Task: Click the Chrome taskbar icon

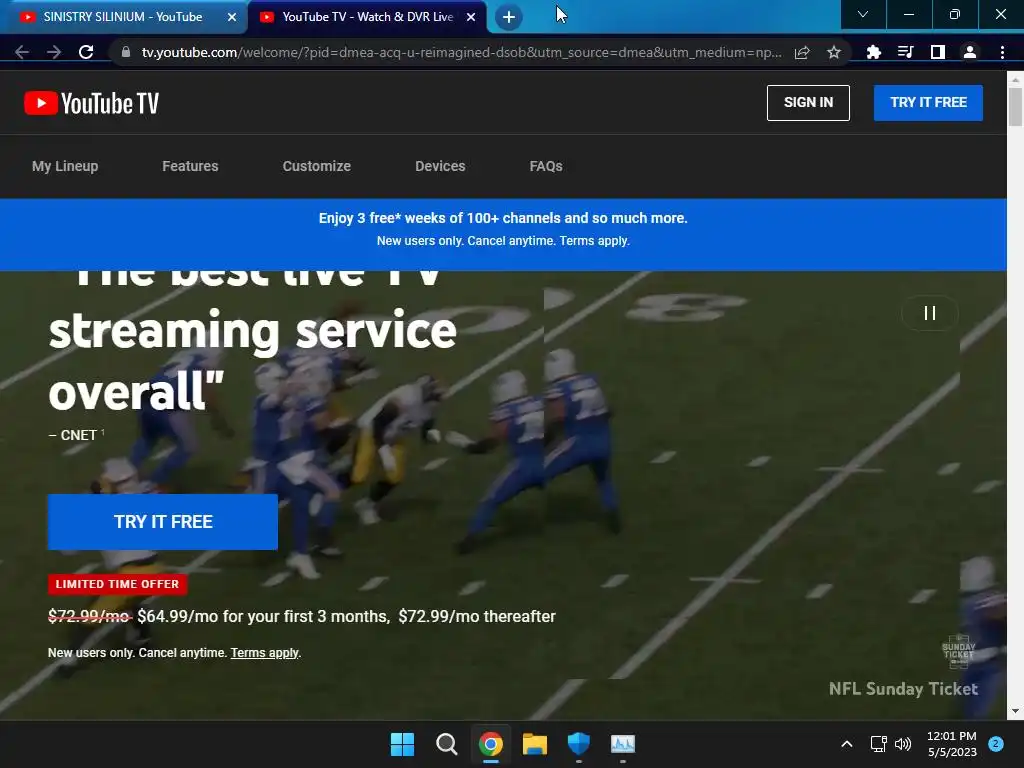Action: [490, 744]
